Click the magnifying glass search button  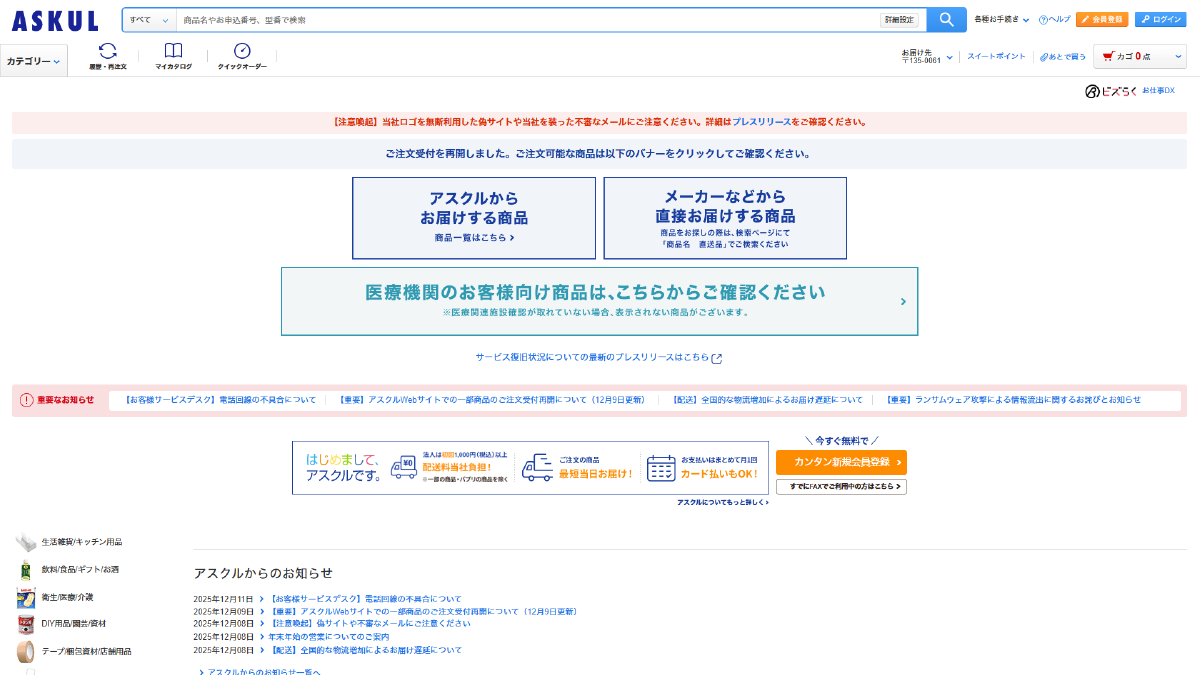click(x=946, y=20)
